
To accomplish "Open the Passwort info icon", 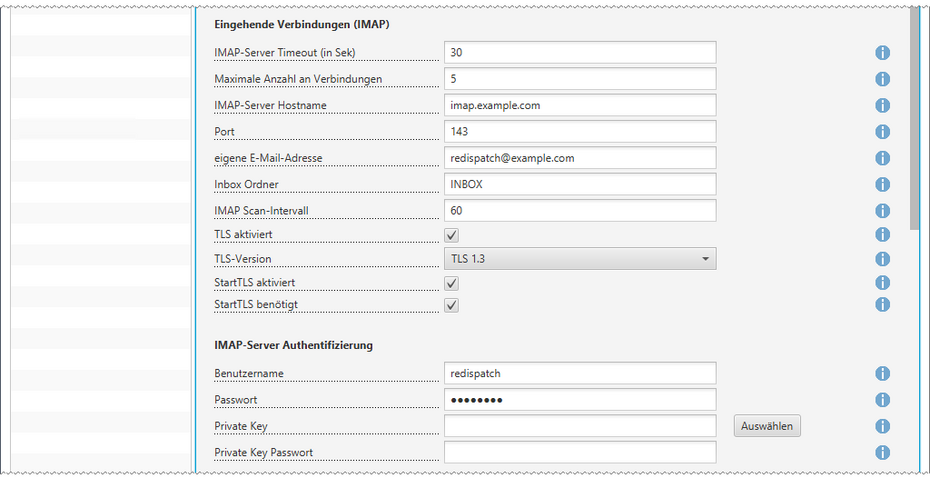I will [883, 400].
